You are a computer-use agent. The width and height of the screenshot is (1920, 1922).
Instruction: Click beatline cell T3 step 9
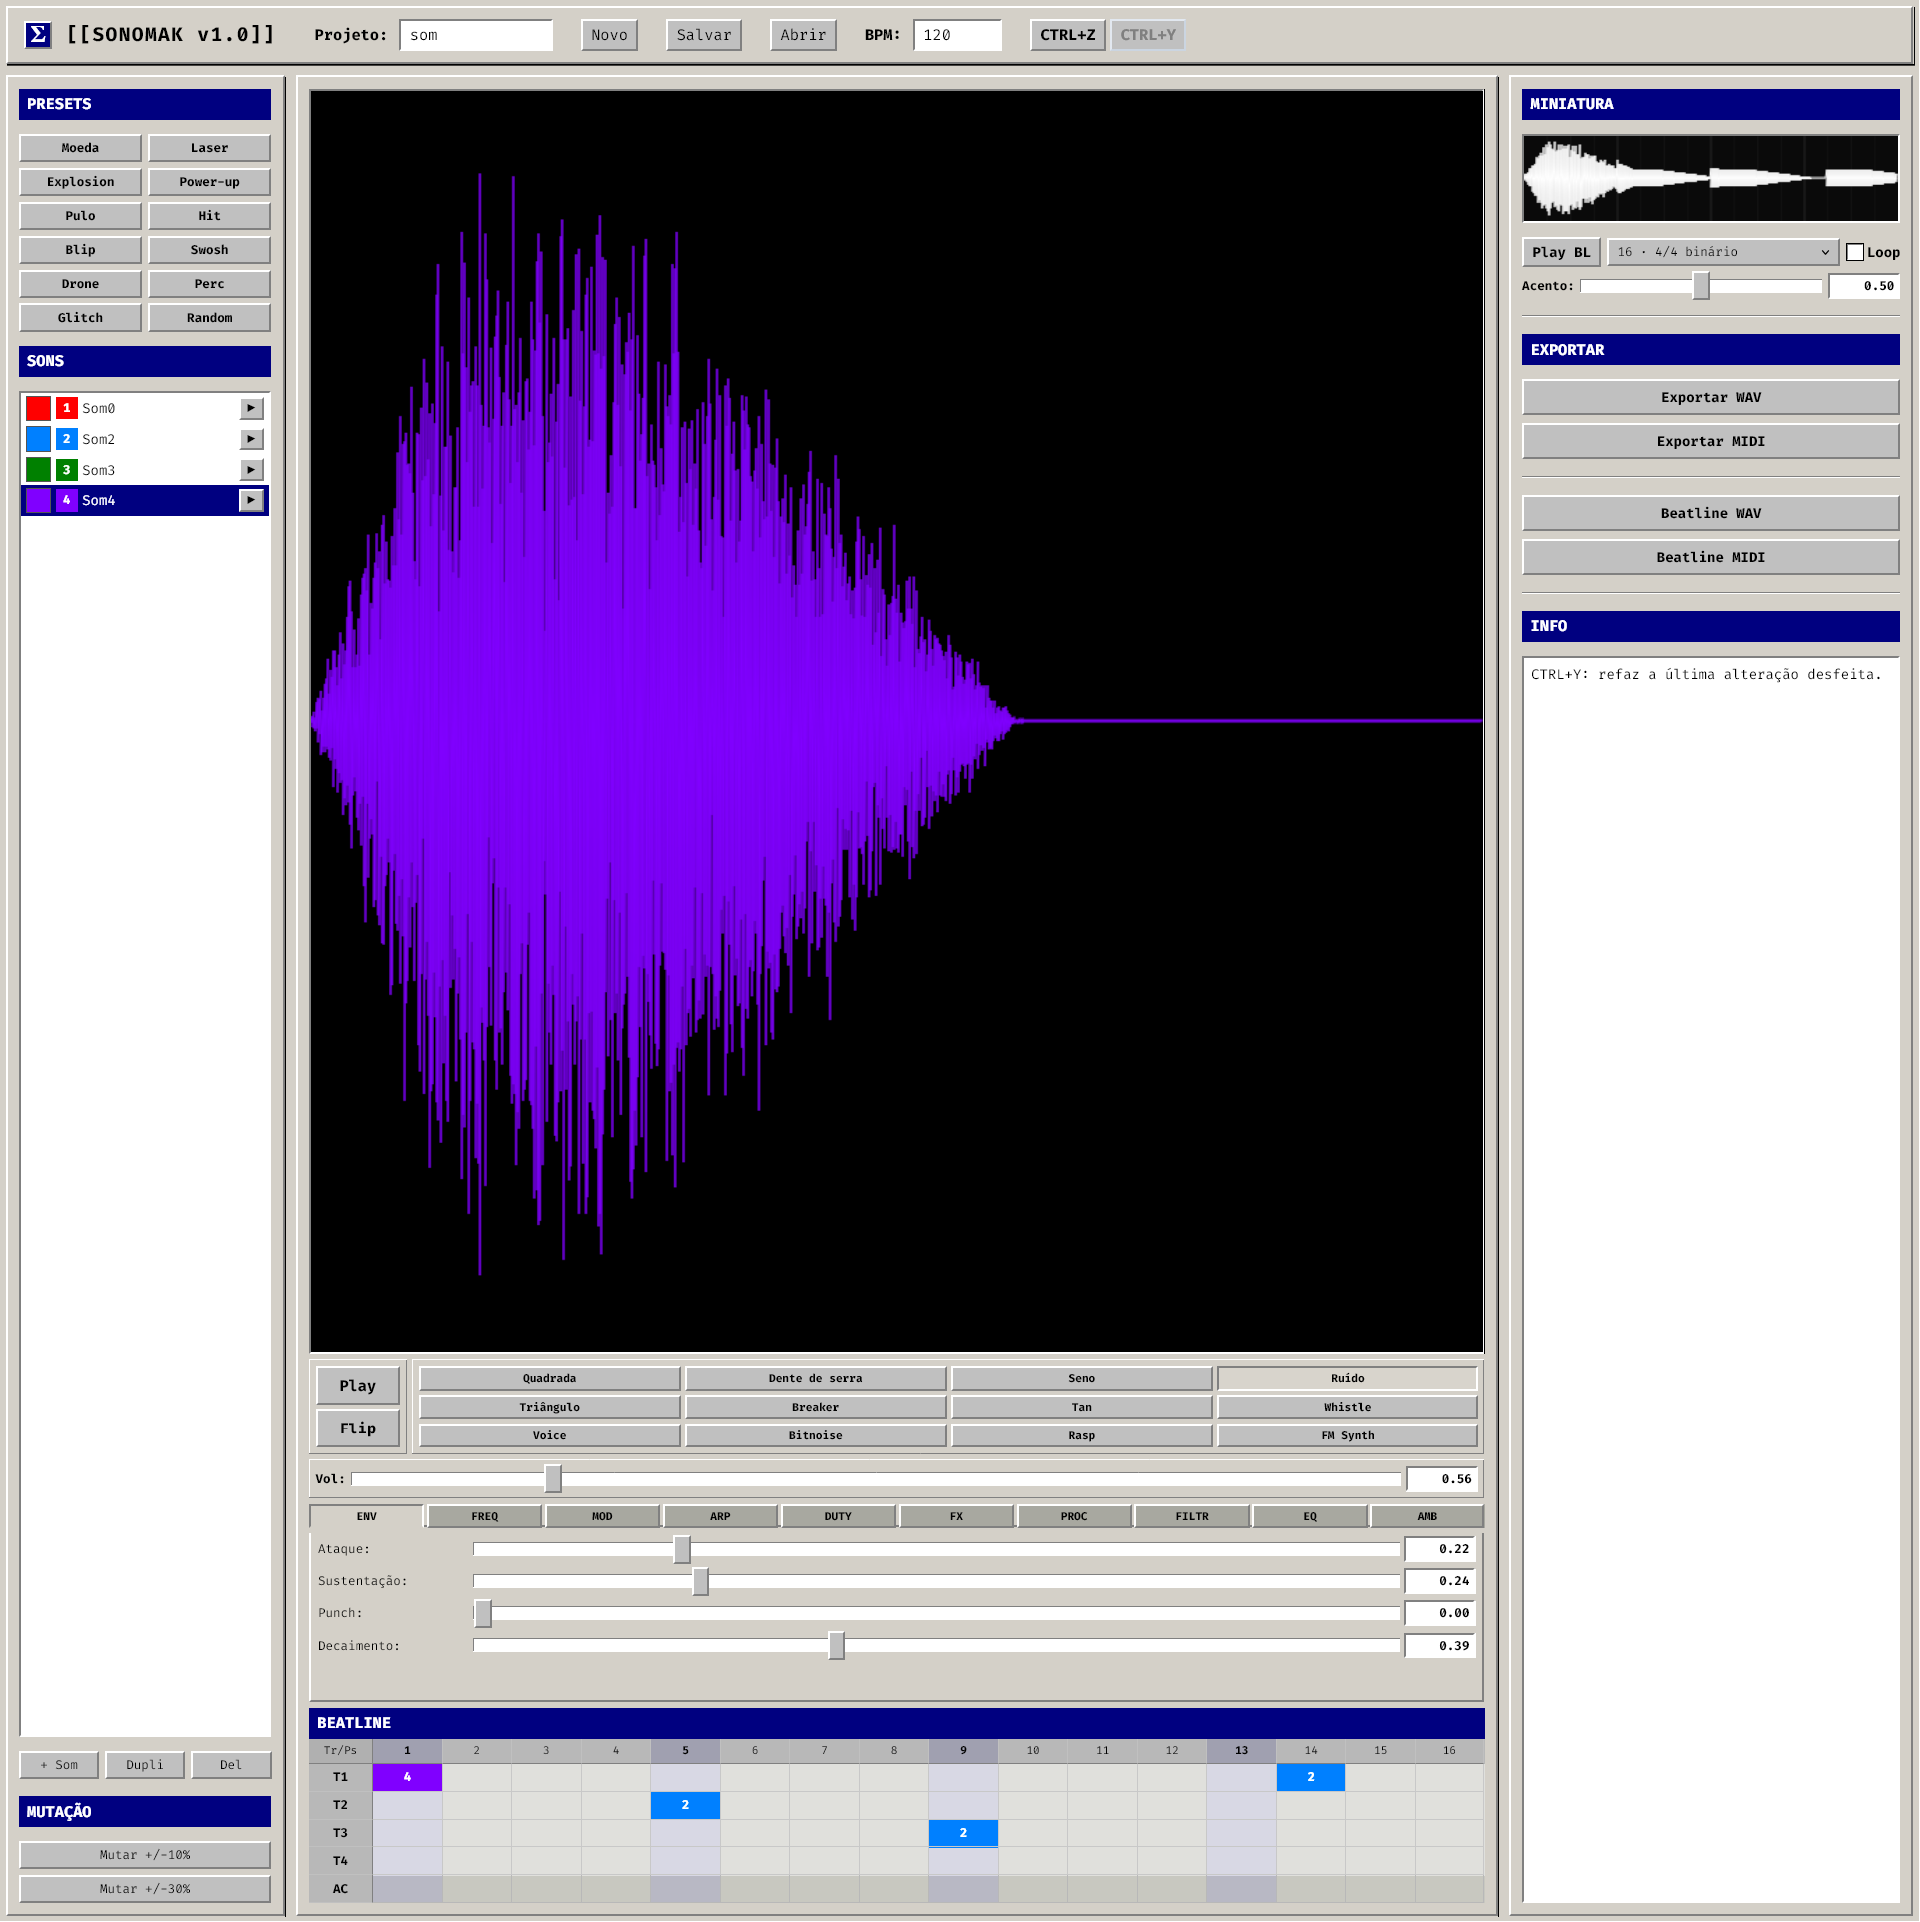[x=963, y=1833]
